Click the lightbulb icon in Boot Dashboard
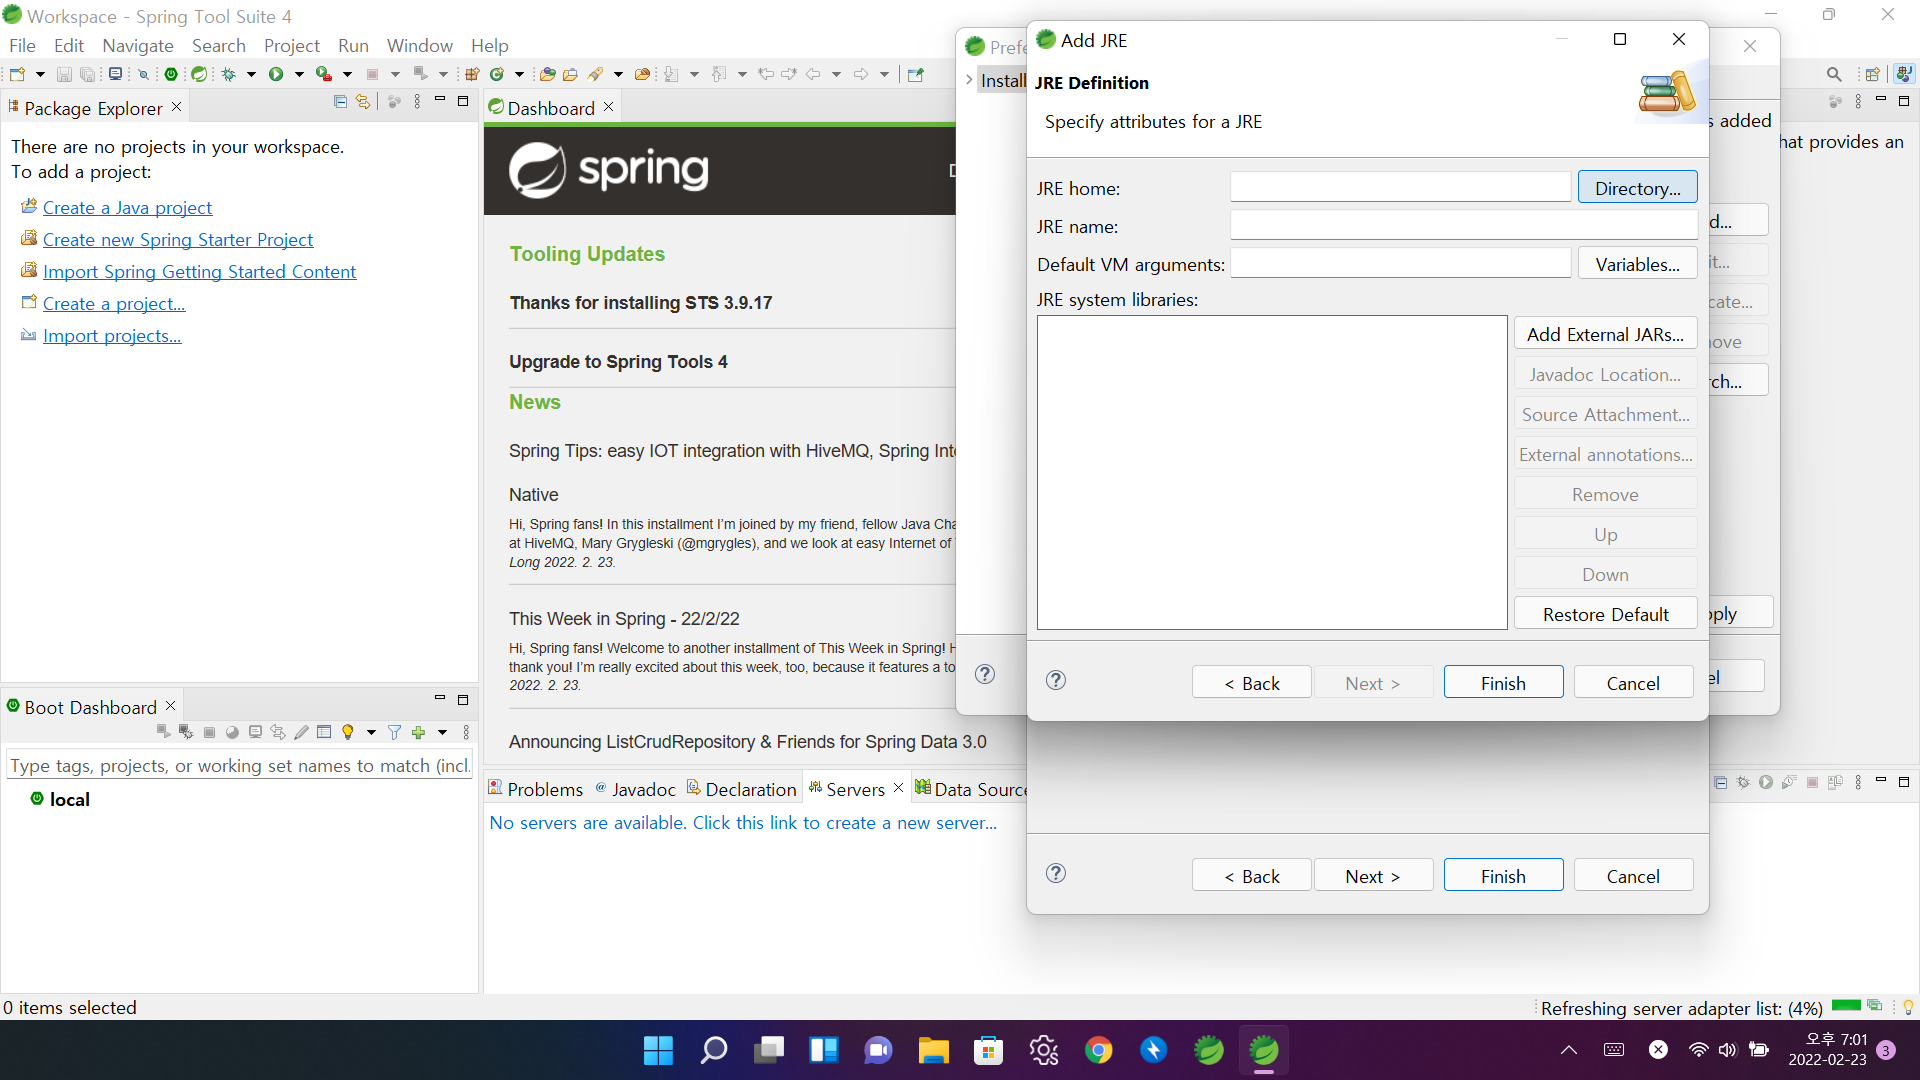 pyautogui.click(x=348, y=732)
